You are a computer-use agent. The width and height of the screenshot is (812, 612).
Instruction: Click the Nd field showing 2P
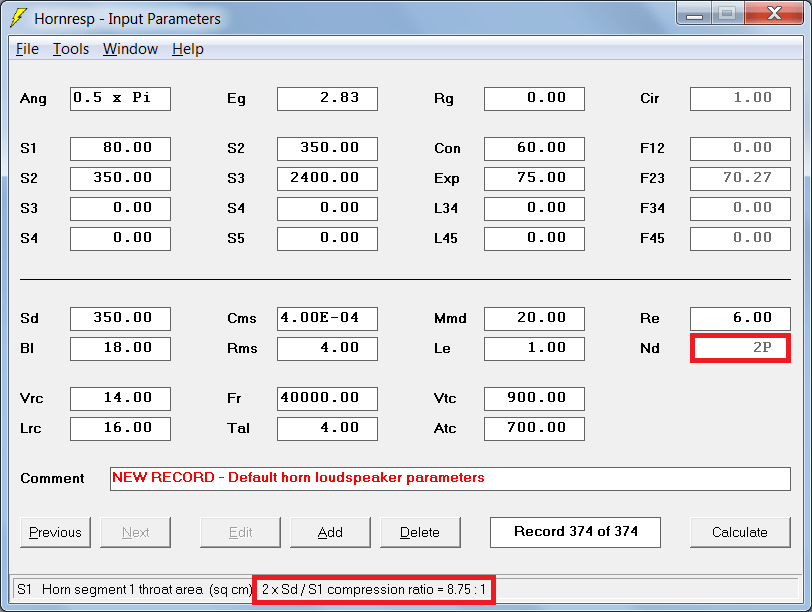tap(740, 348)
